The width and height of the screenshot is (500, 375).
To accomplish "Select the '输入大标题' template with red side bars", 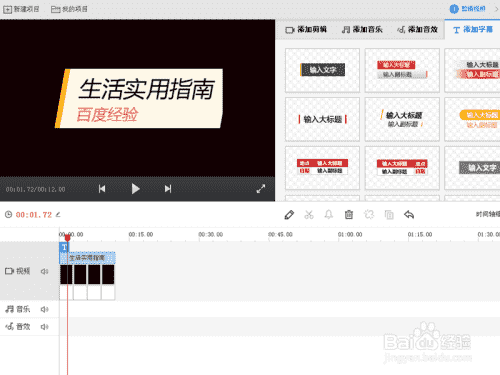I will (x=322, y=119).
